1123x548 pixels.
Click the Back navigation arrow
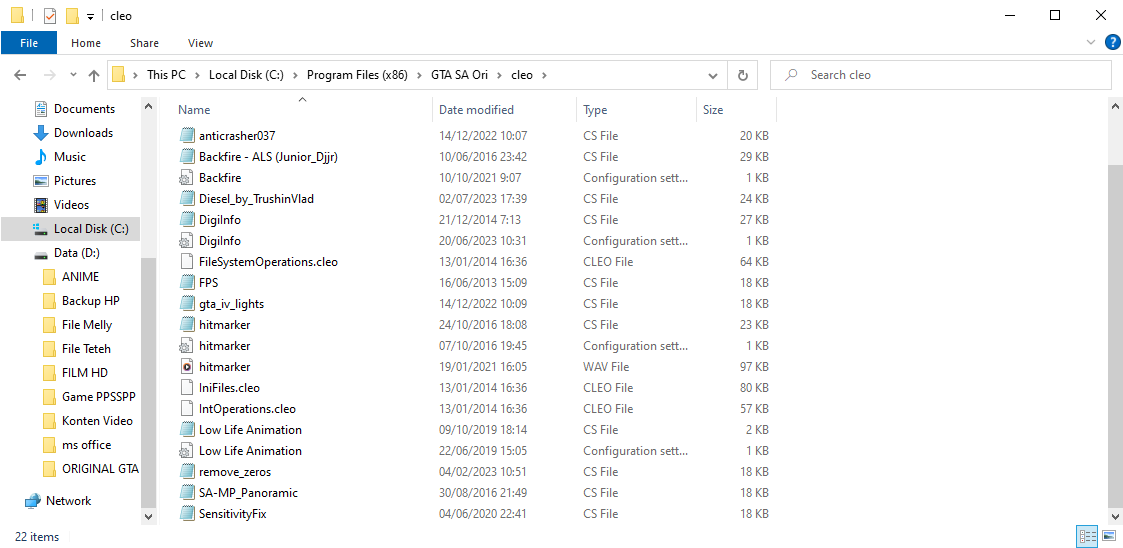pos(20,74)
